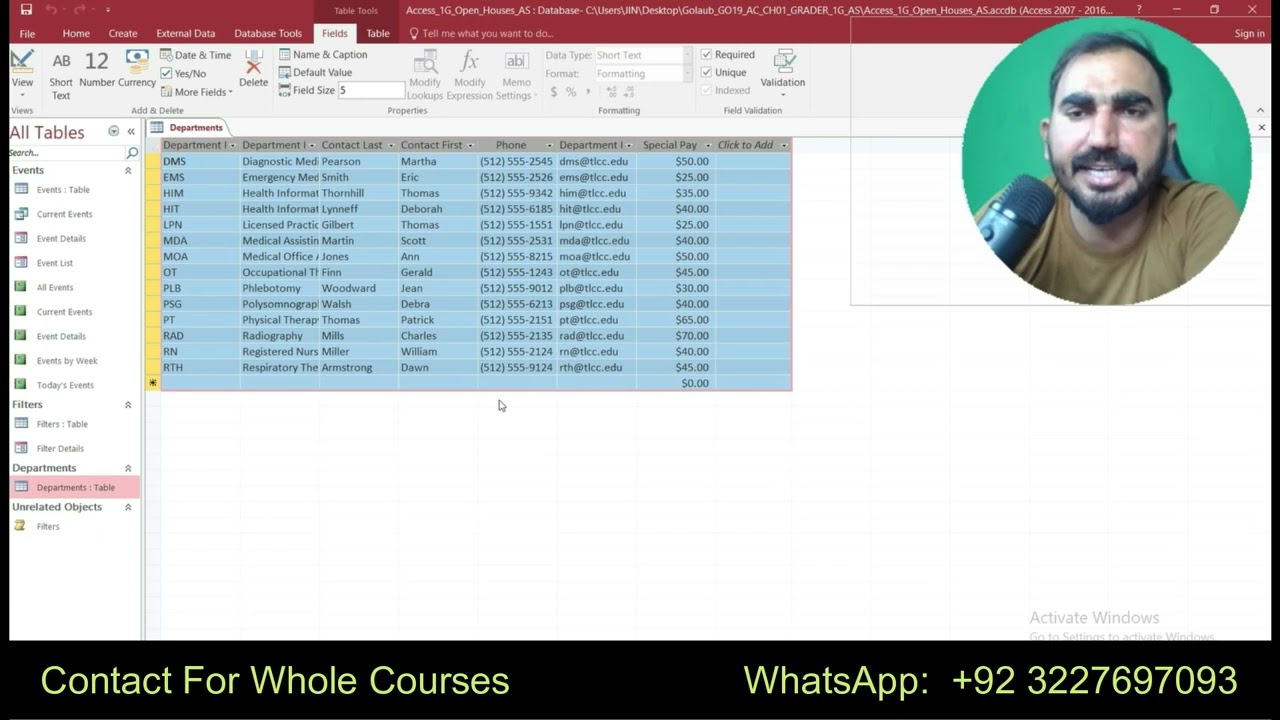Open the File menu
The height and width of the screenshot is (720, 1280).
(27, 33)
